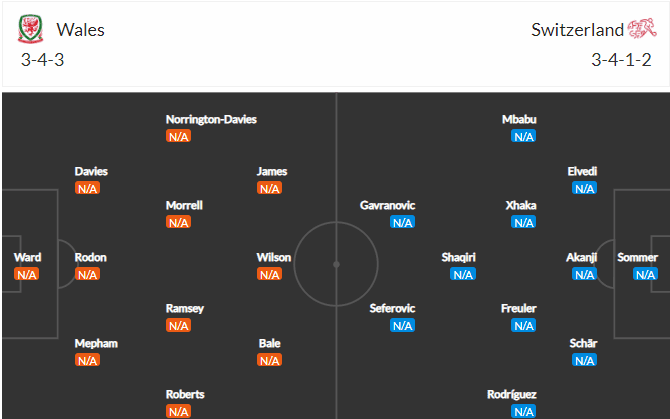
Task: Click the Switzerland team name
Action: coord(577,30)
